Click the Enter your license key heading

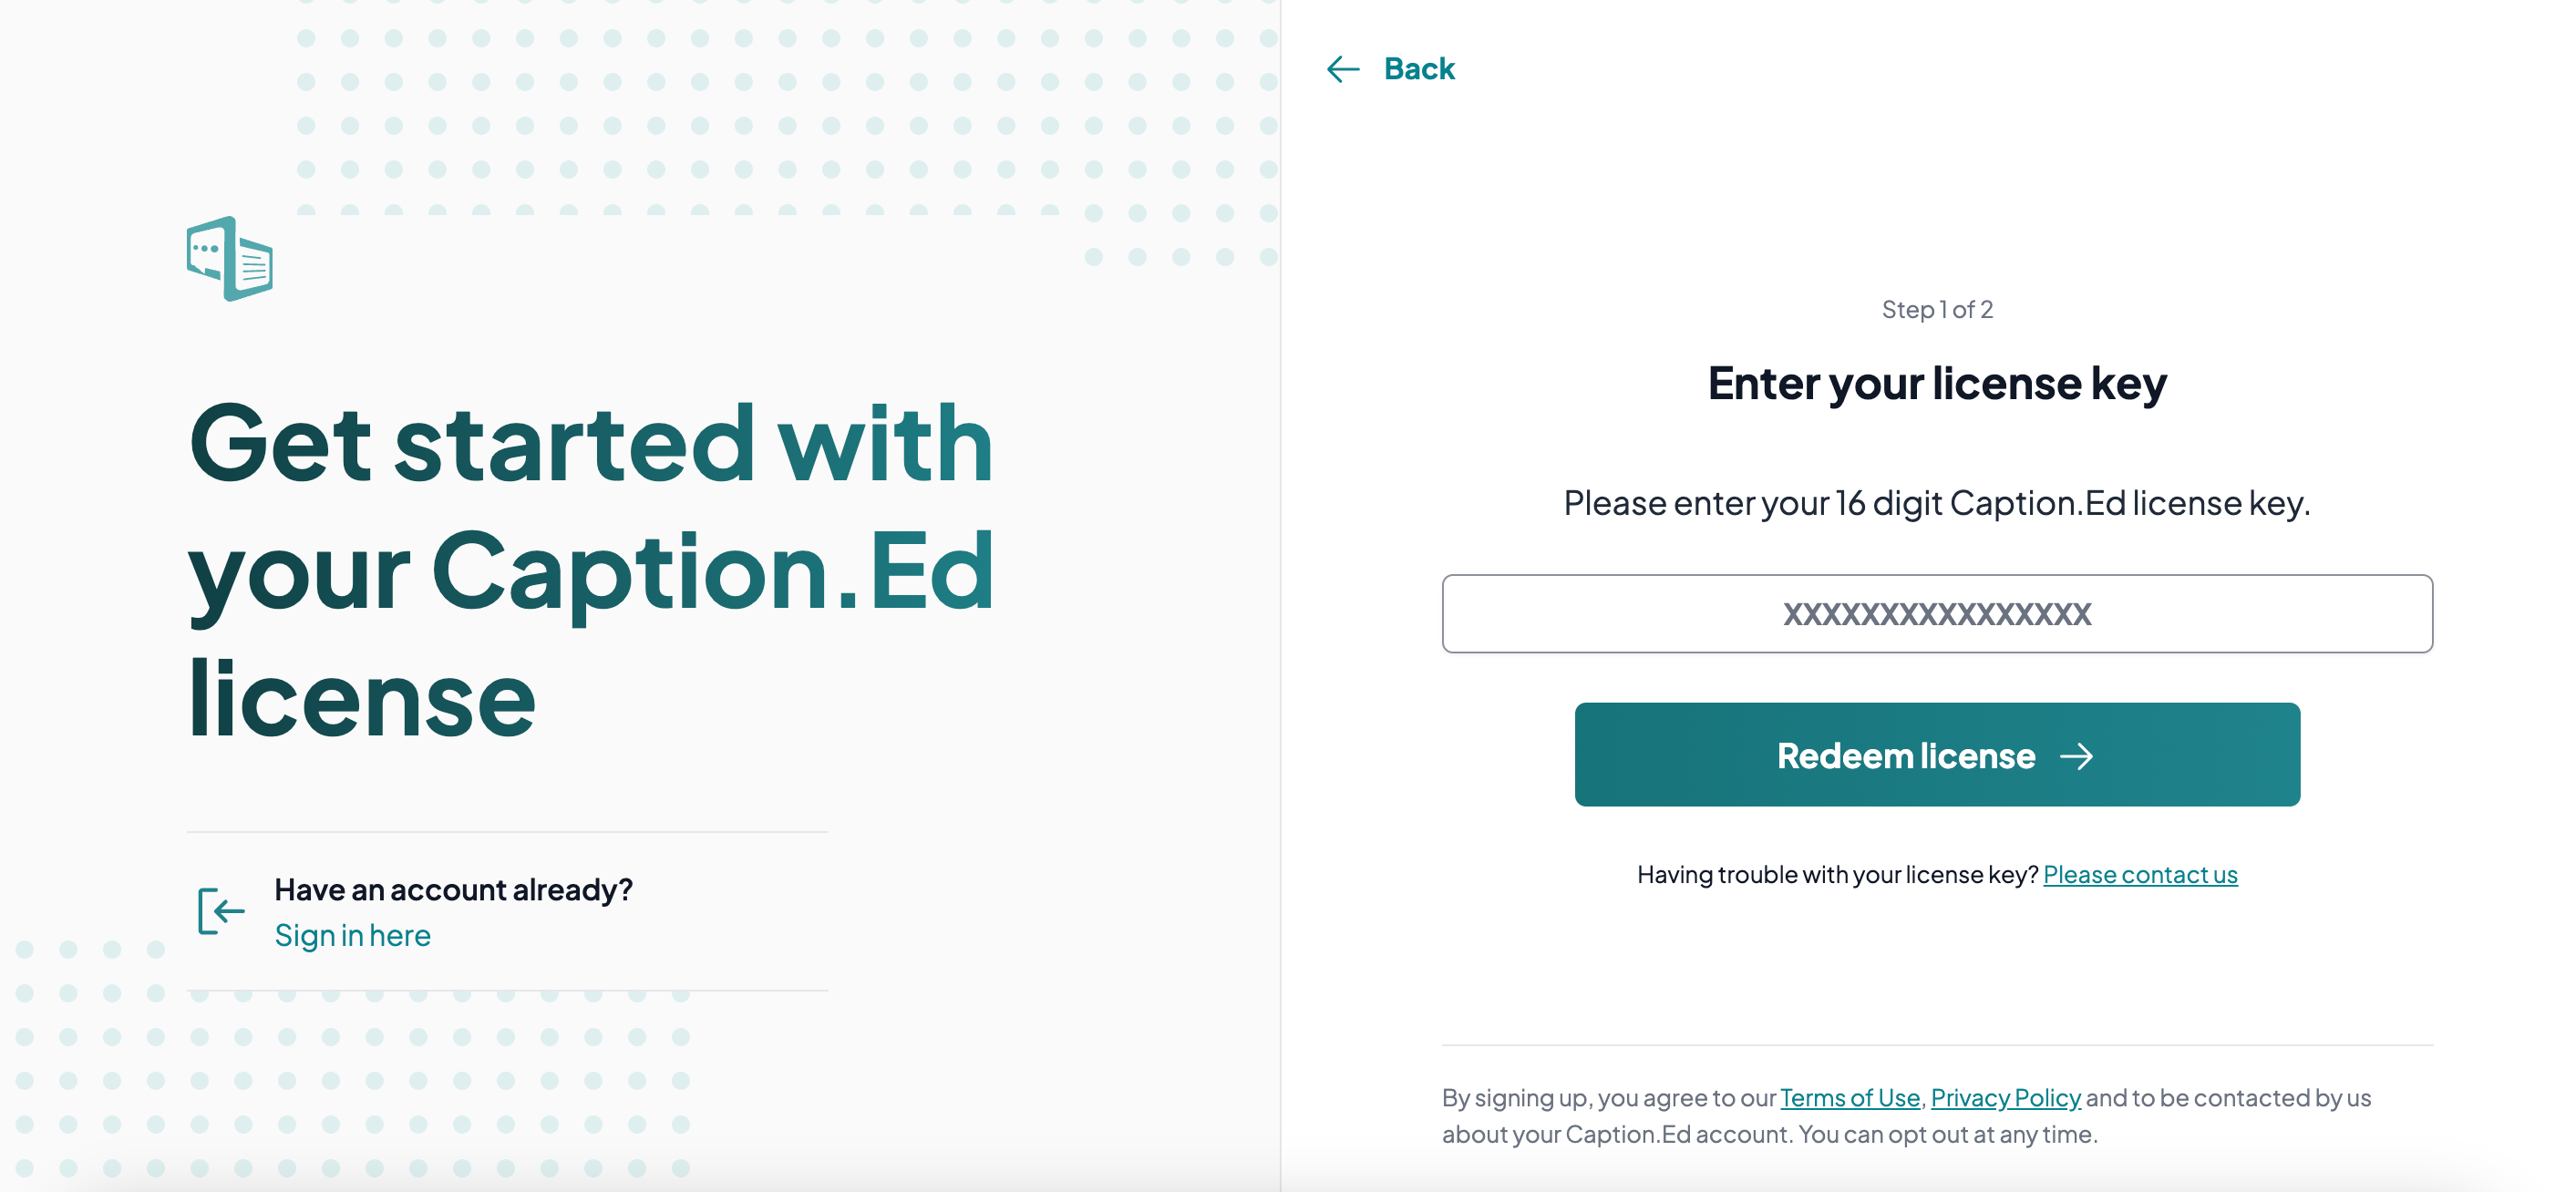1937,384
